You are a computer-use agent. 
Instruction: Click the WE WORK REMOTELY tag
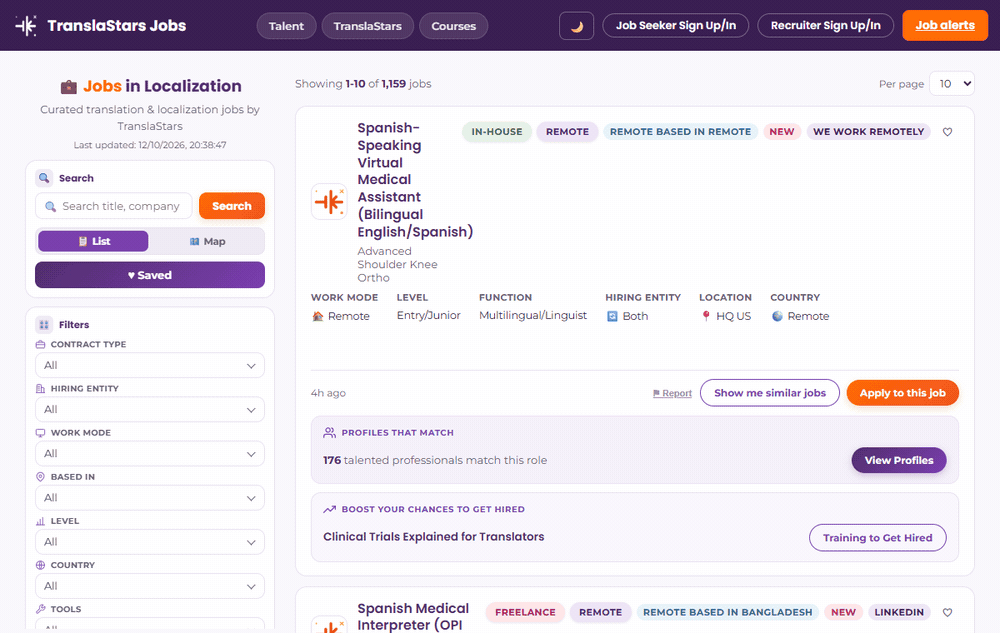point(868,132)
